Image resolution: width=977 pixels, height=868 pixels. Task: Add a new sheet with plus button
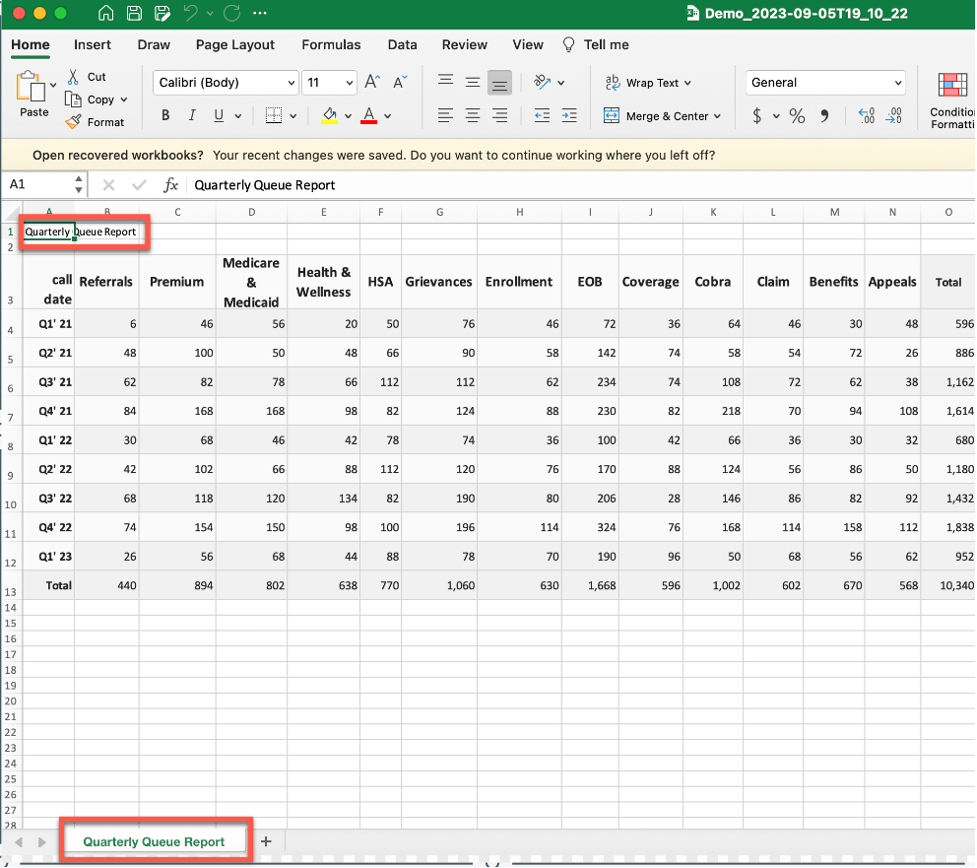(266, 842)
